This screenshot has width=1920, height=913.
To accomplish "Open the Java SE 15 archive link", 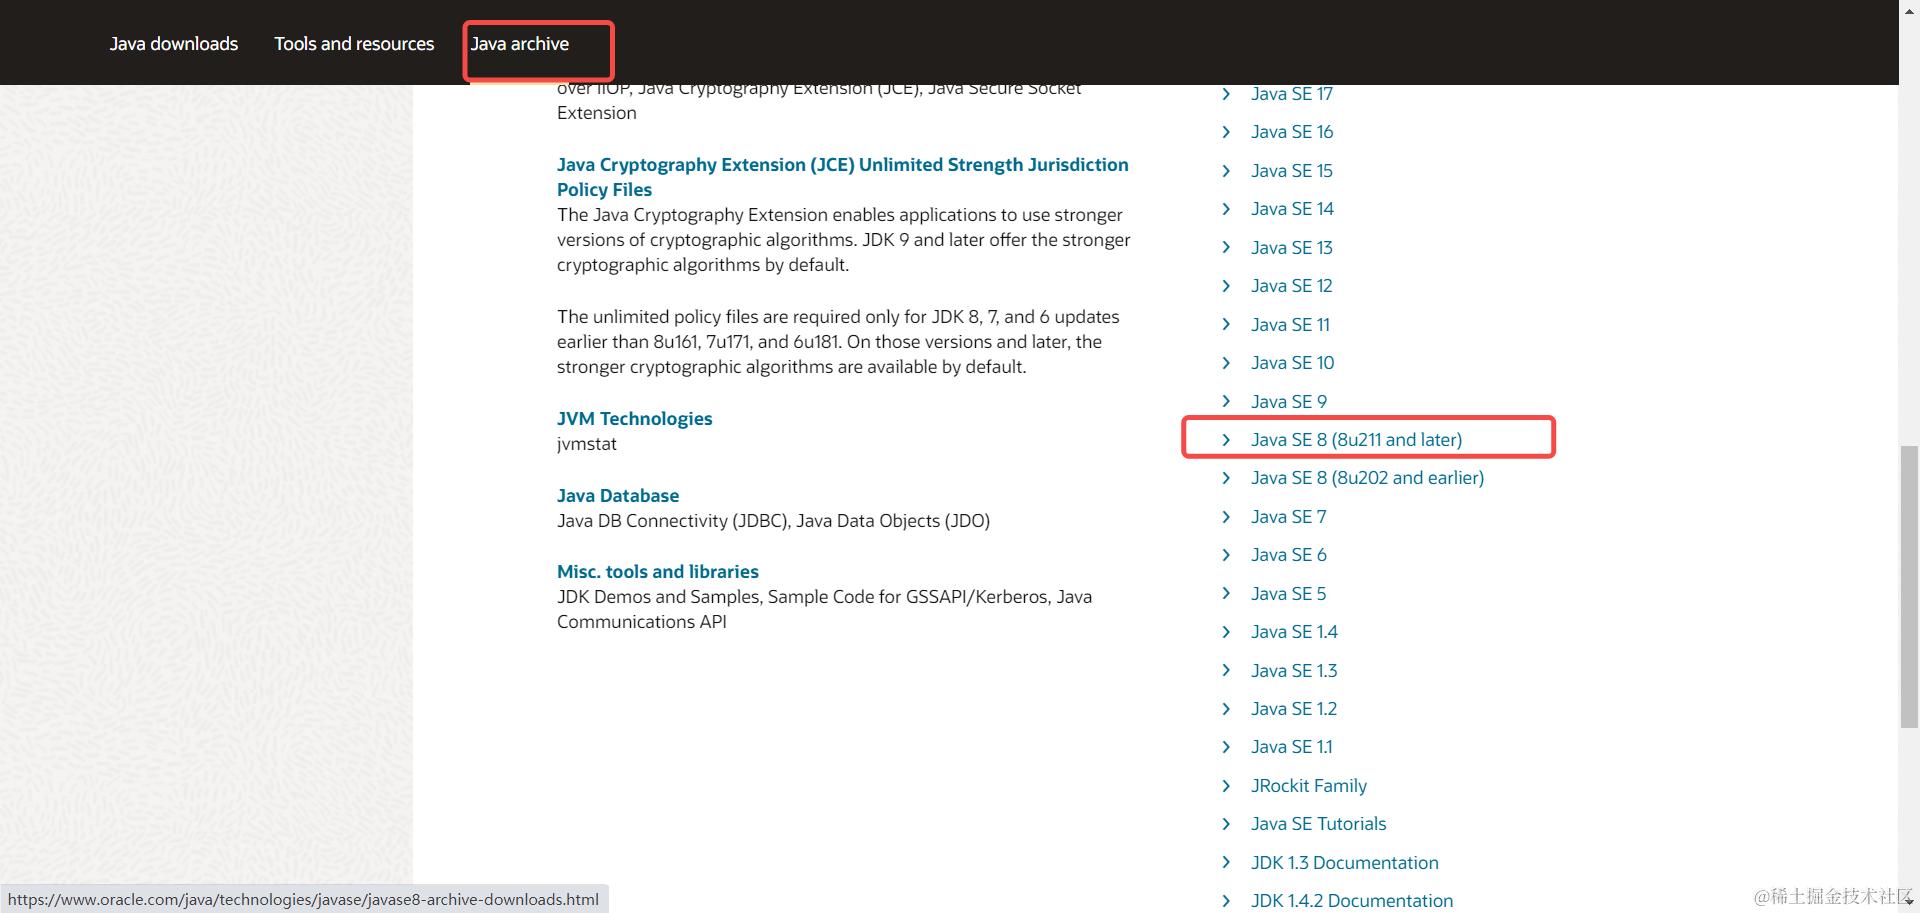I will (x=1291, y=171).
